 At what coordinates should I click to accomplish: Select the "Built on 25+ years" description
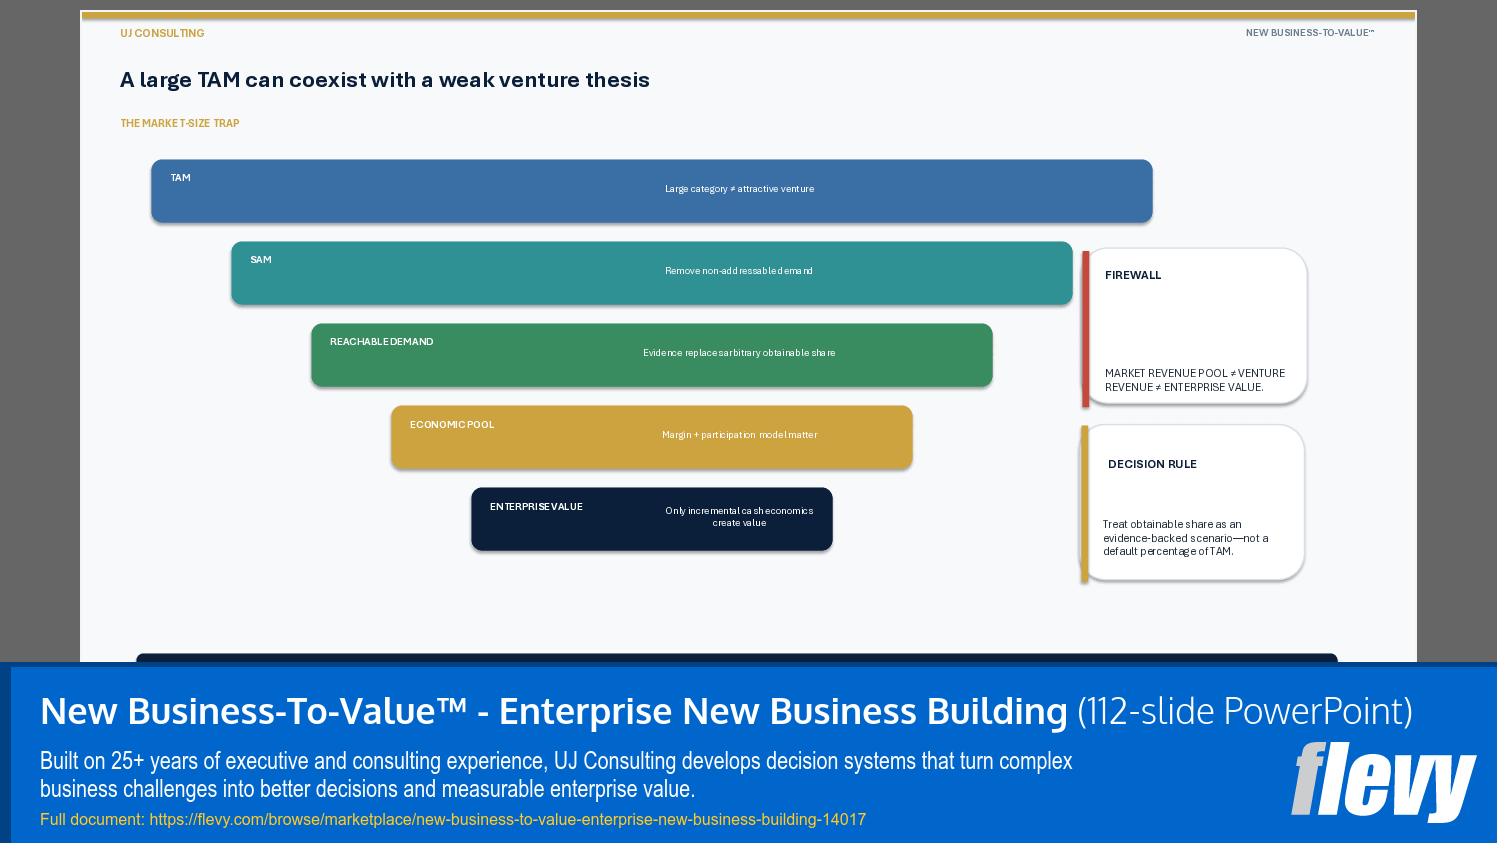[x=556, y=775]
